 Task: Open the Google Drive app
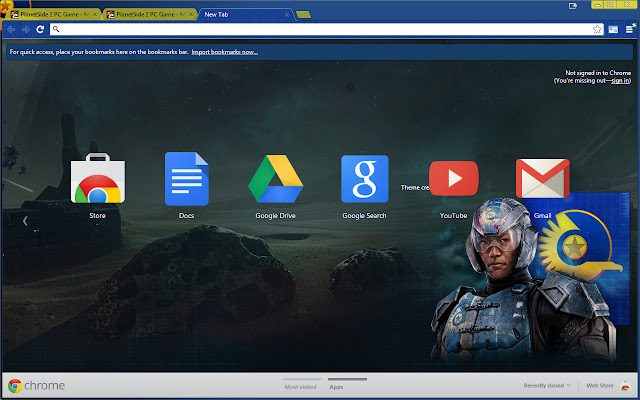coord(276,178)
